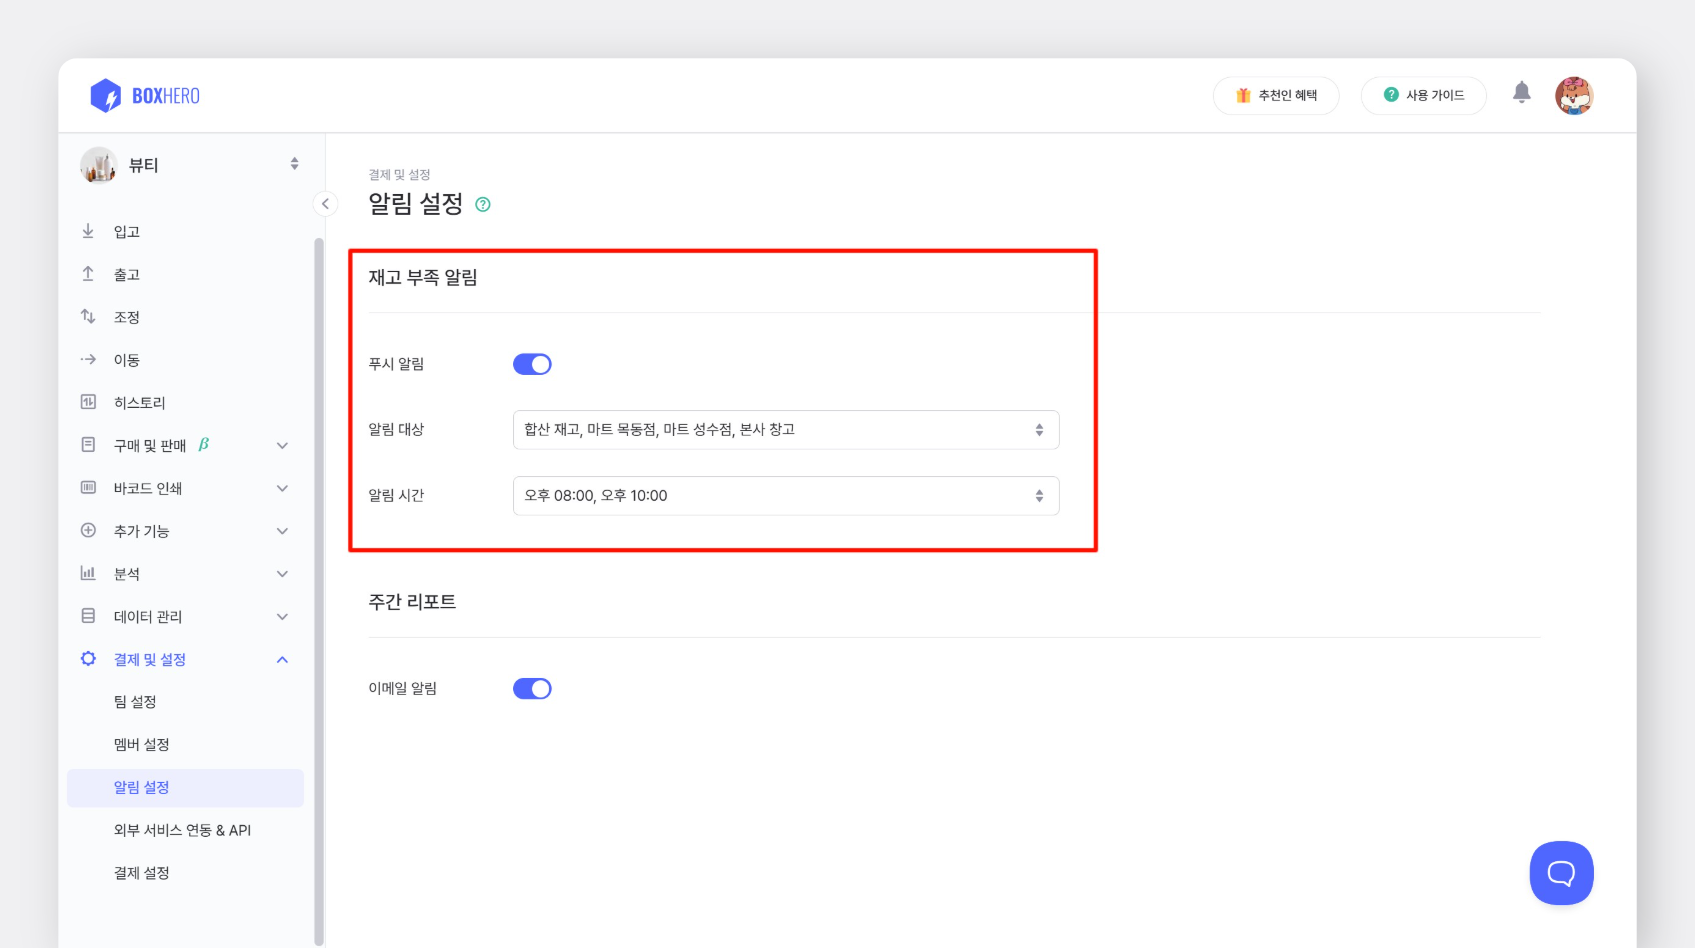Open the 이동 (move) menu
This screenshot has width=1695, height=948.
(124, 359)
